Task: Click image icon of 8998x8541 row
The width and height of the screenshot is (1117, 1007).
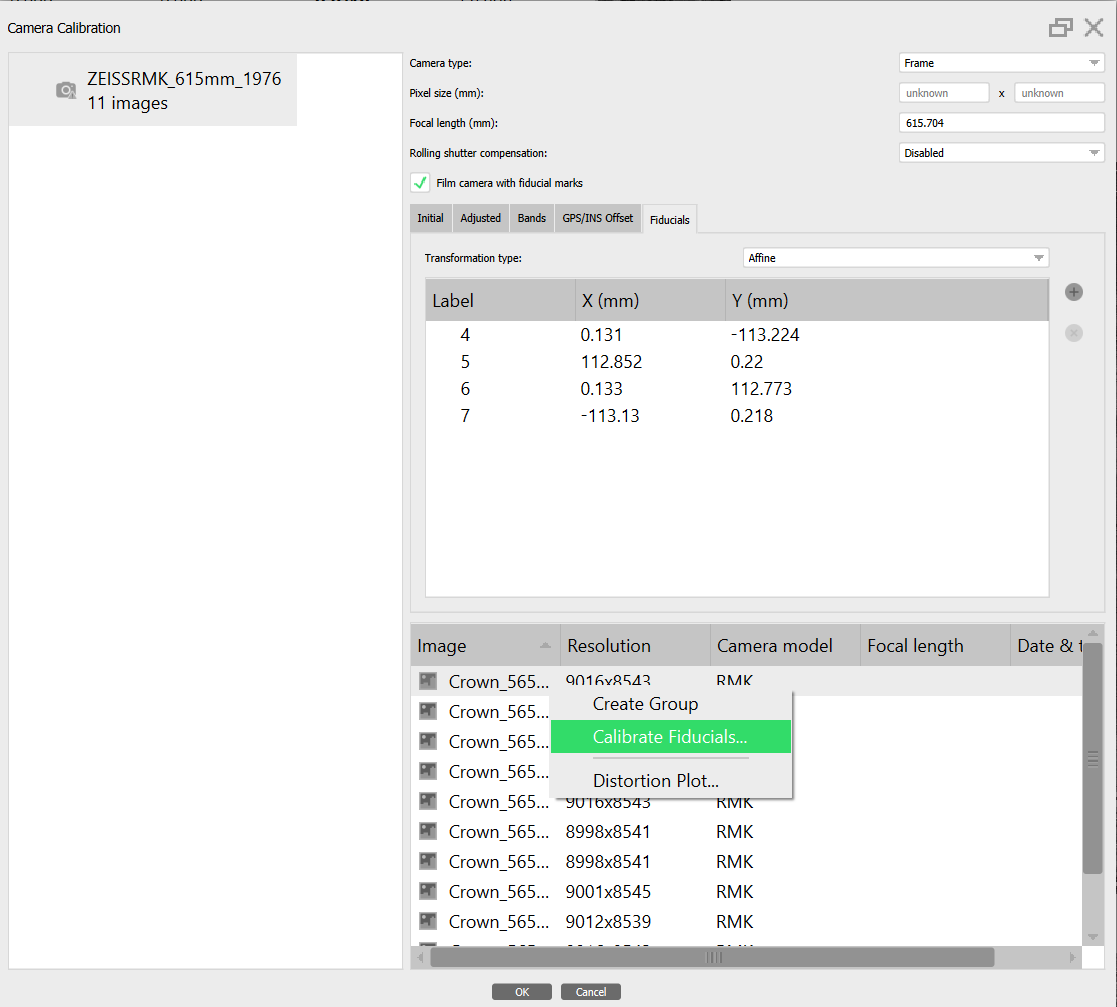Action: click(428, 831)
